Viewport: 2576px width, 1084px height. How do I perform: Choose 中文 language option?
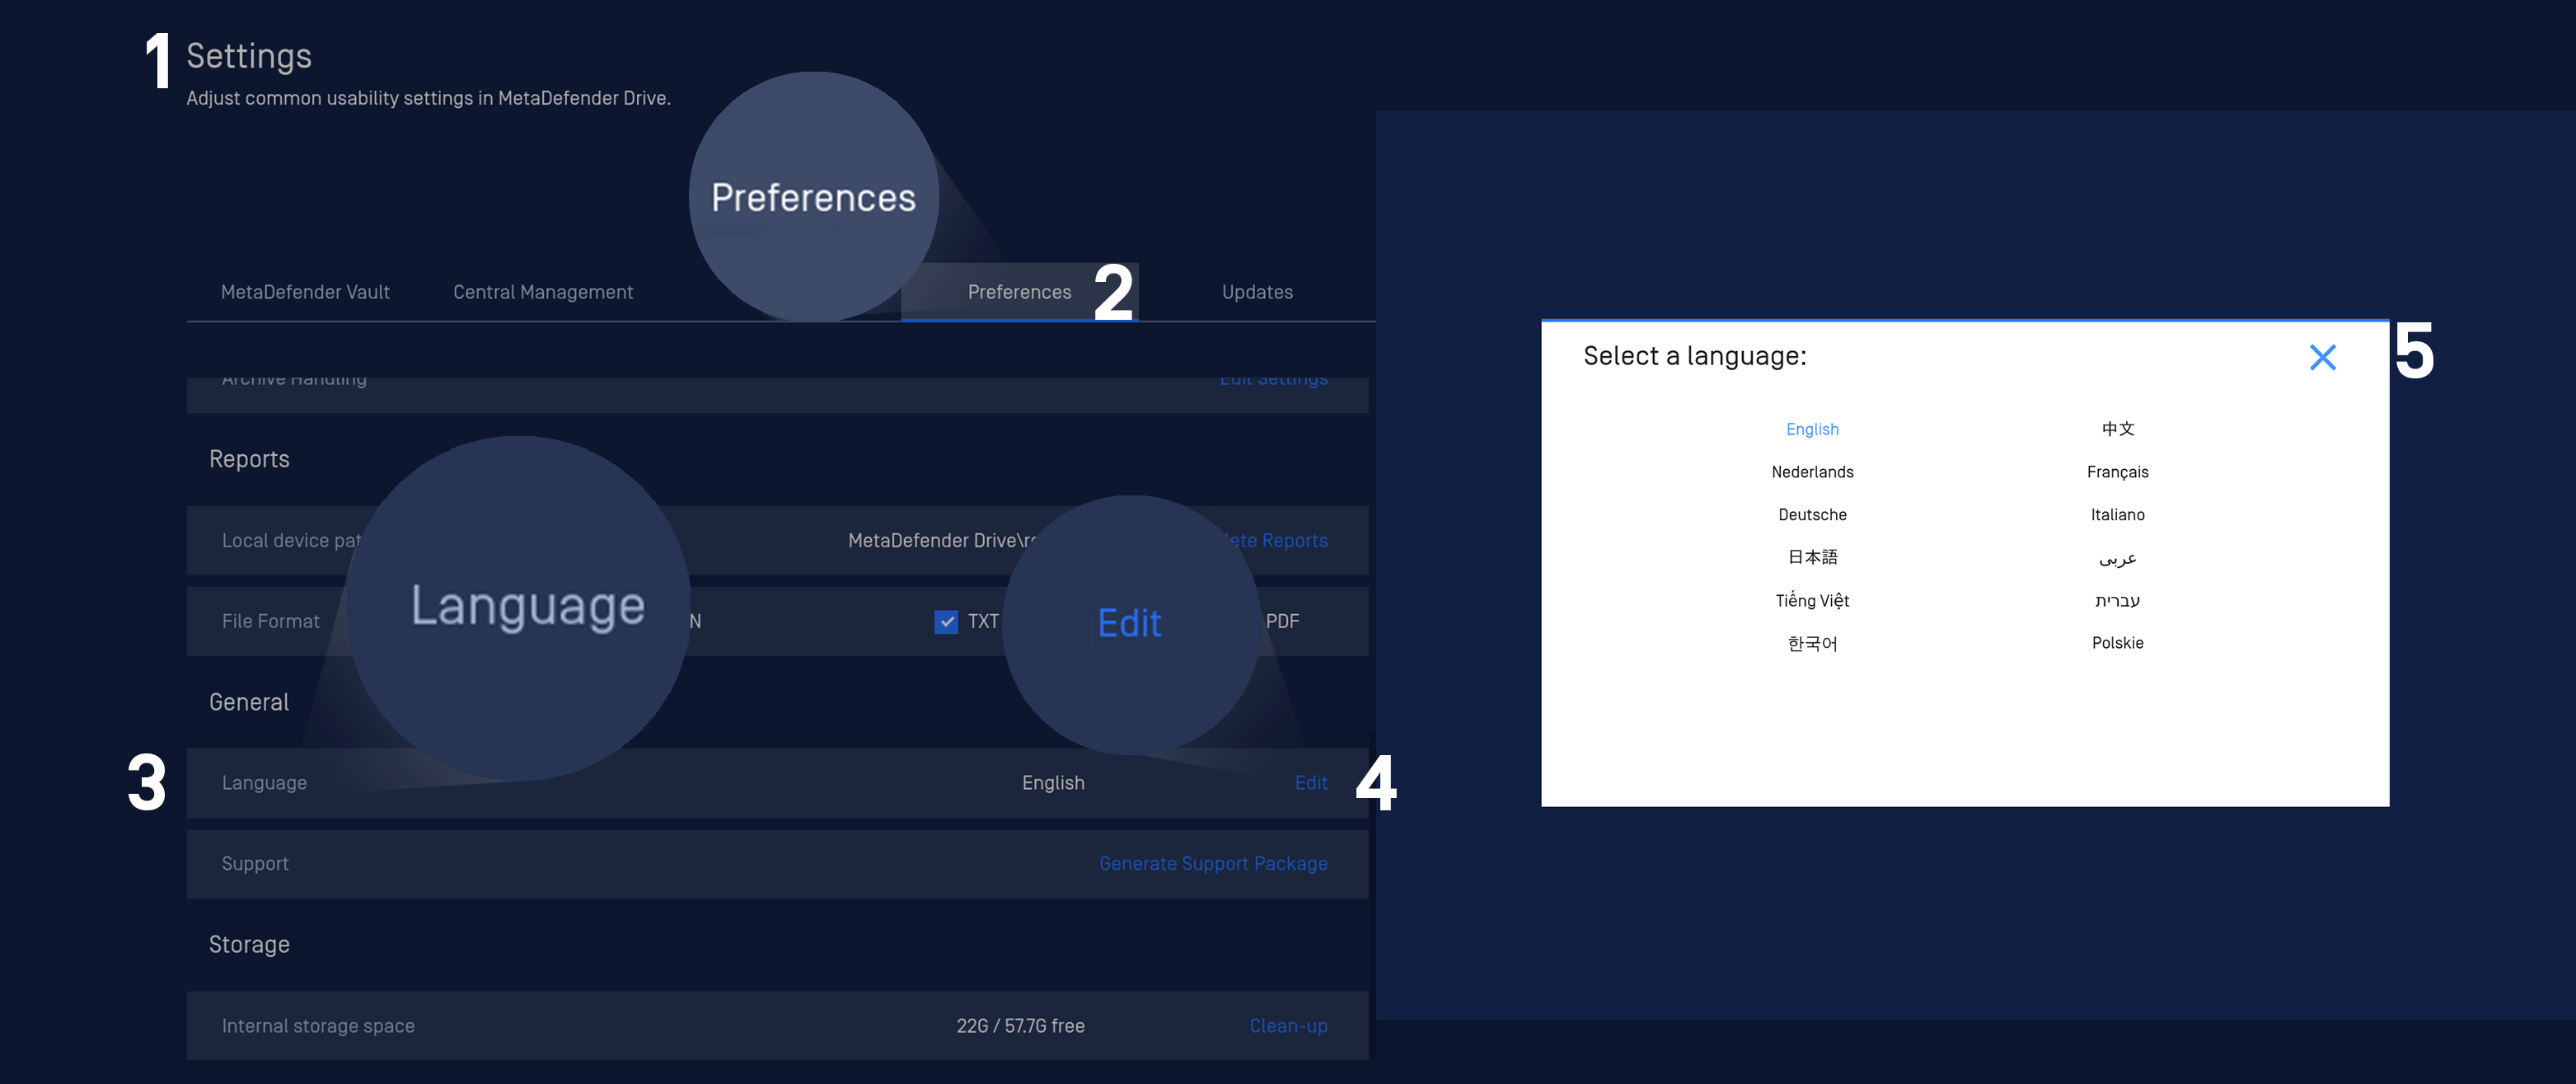pos(2117,429)
